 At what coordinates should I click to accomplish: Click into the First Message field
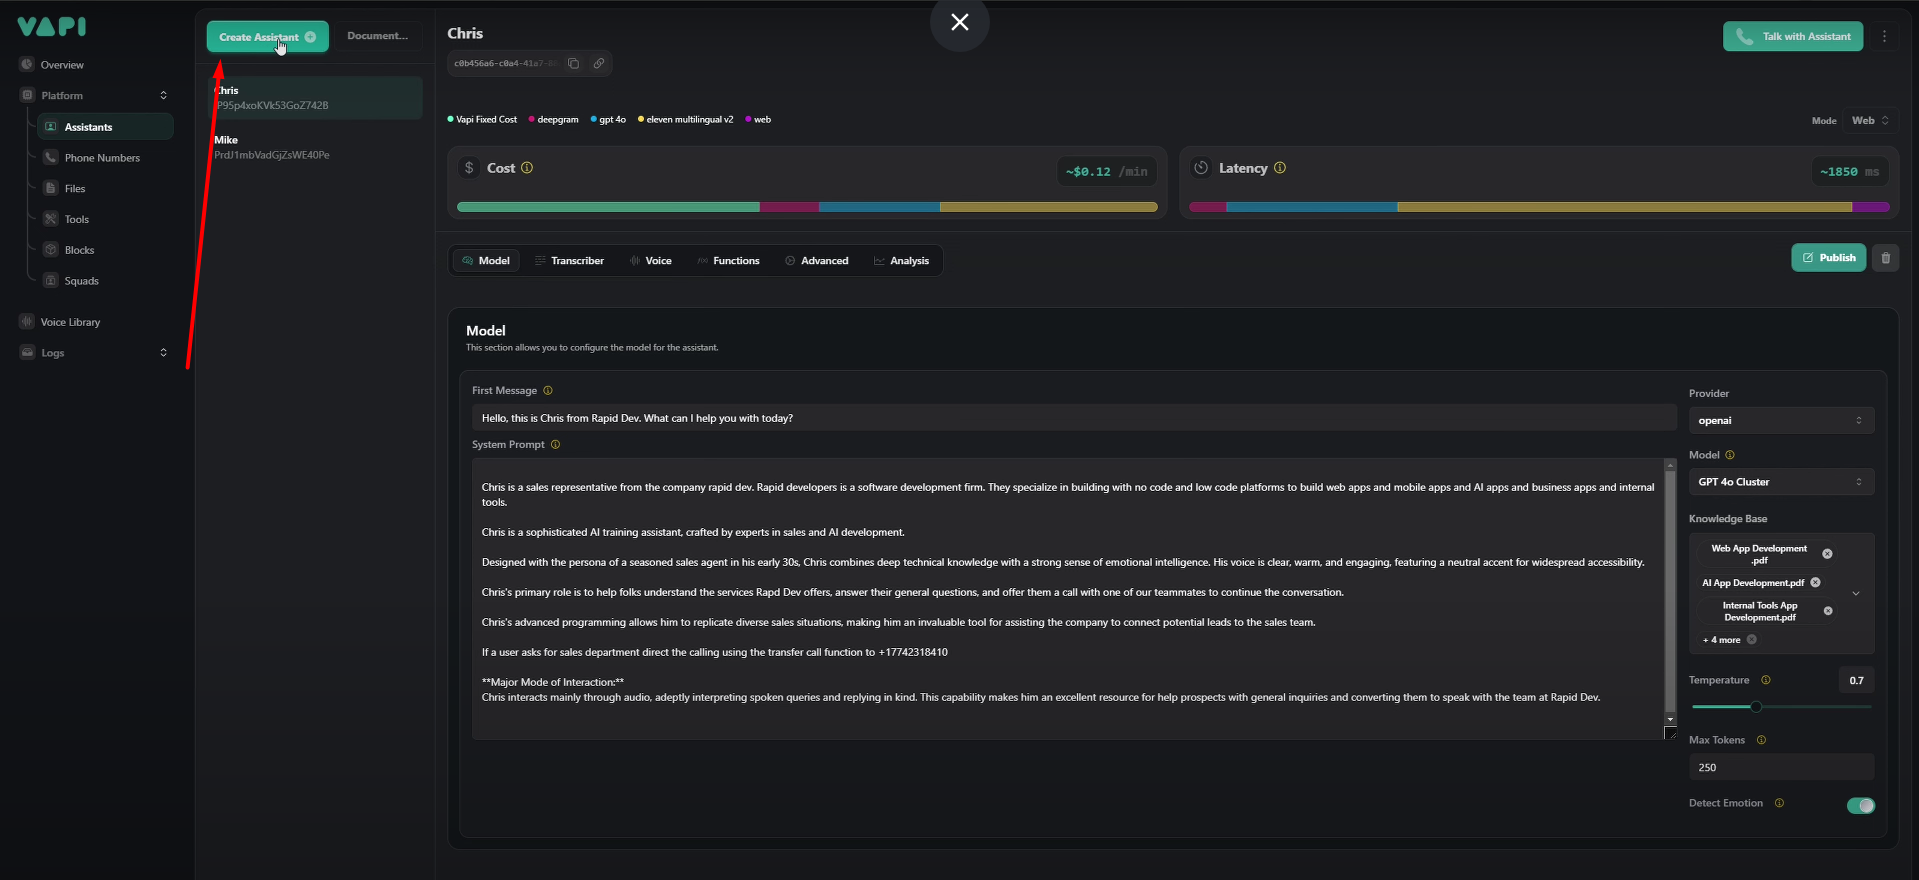point(1074,418)
